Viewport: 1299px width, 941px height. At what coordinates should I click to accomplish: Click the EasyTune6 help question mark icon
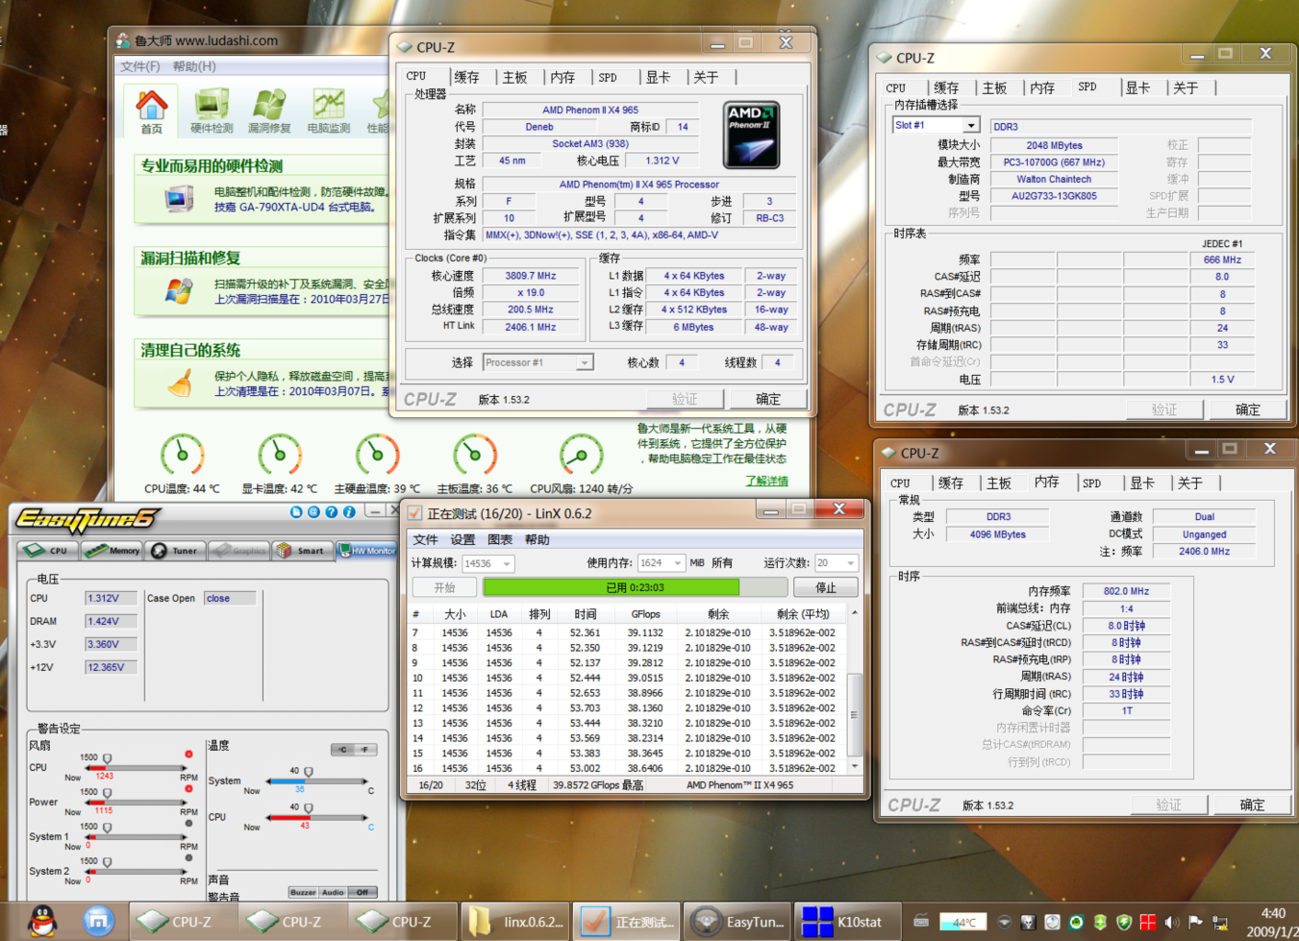(x=331, y=512)
